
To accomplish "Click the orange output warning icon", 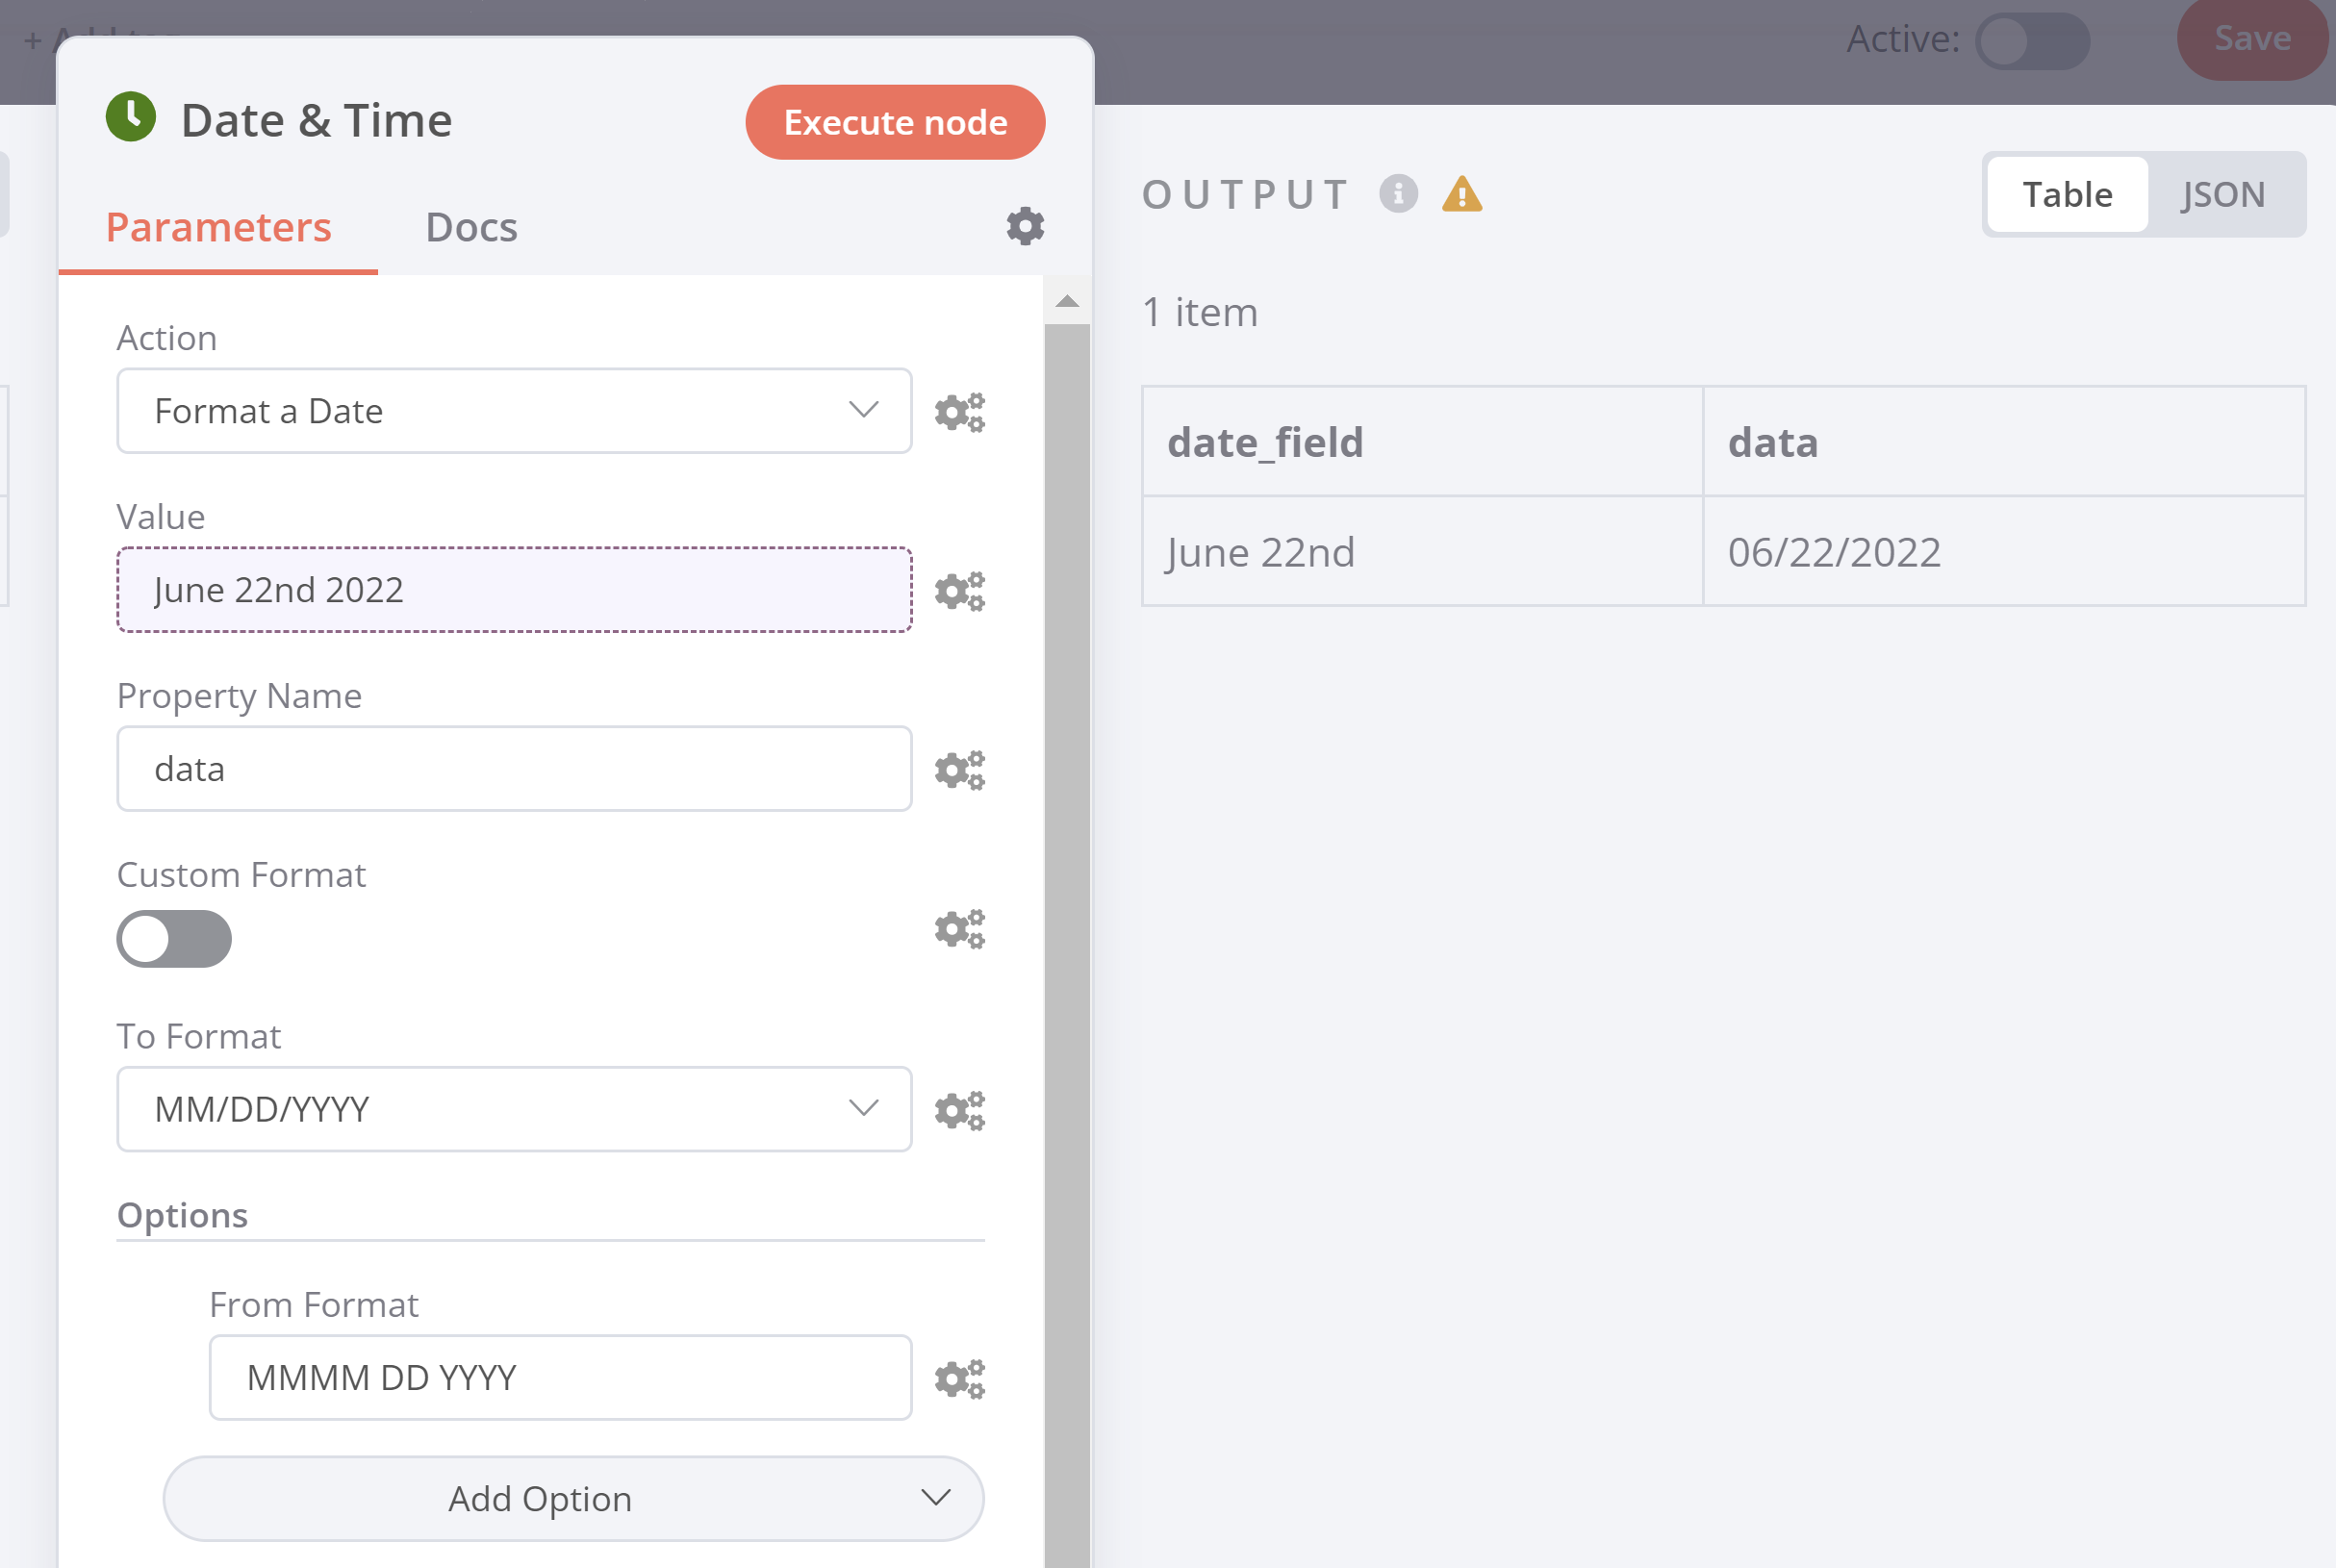I will pos(1461,194).
